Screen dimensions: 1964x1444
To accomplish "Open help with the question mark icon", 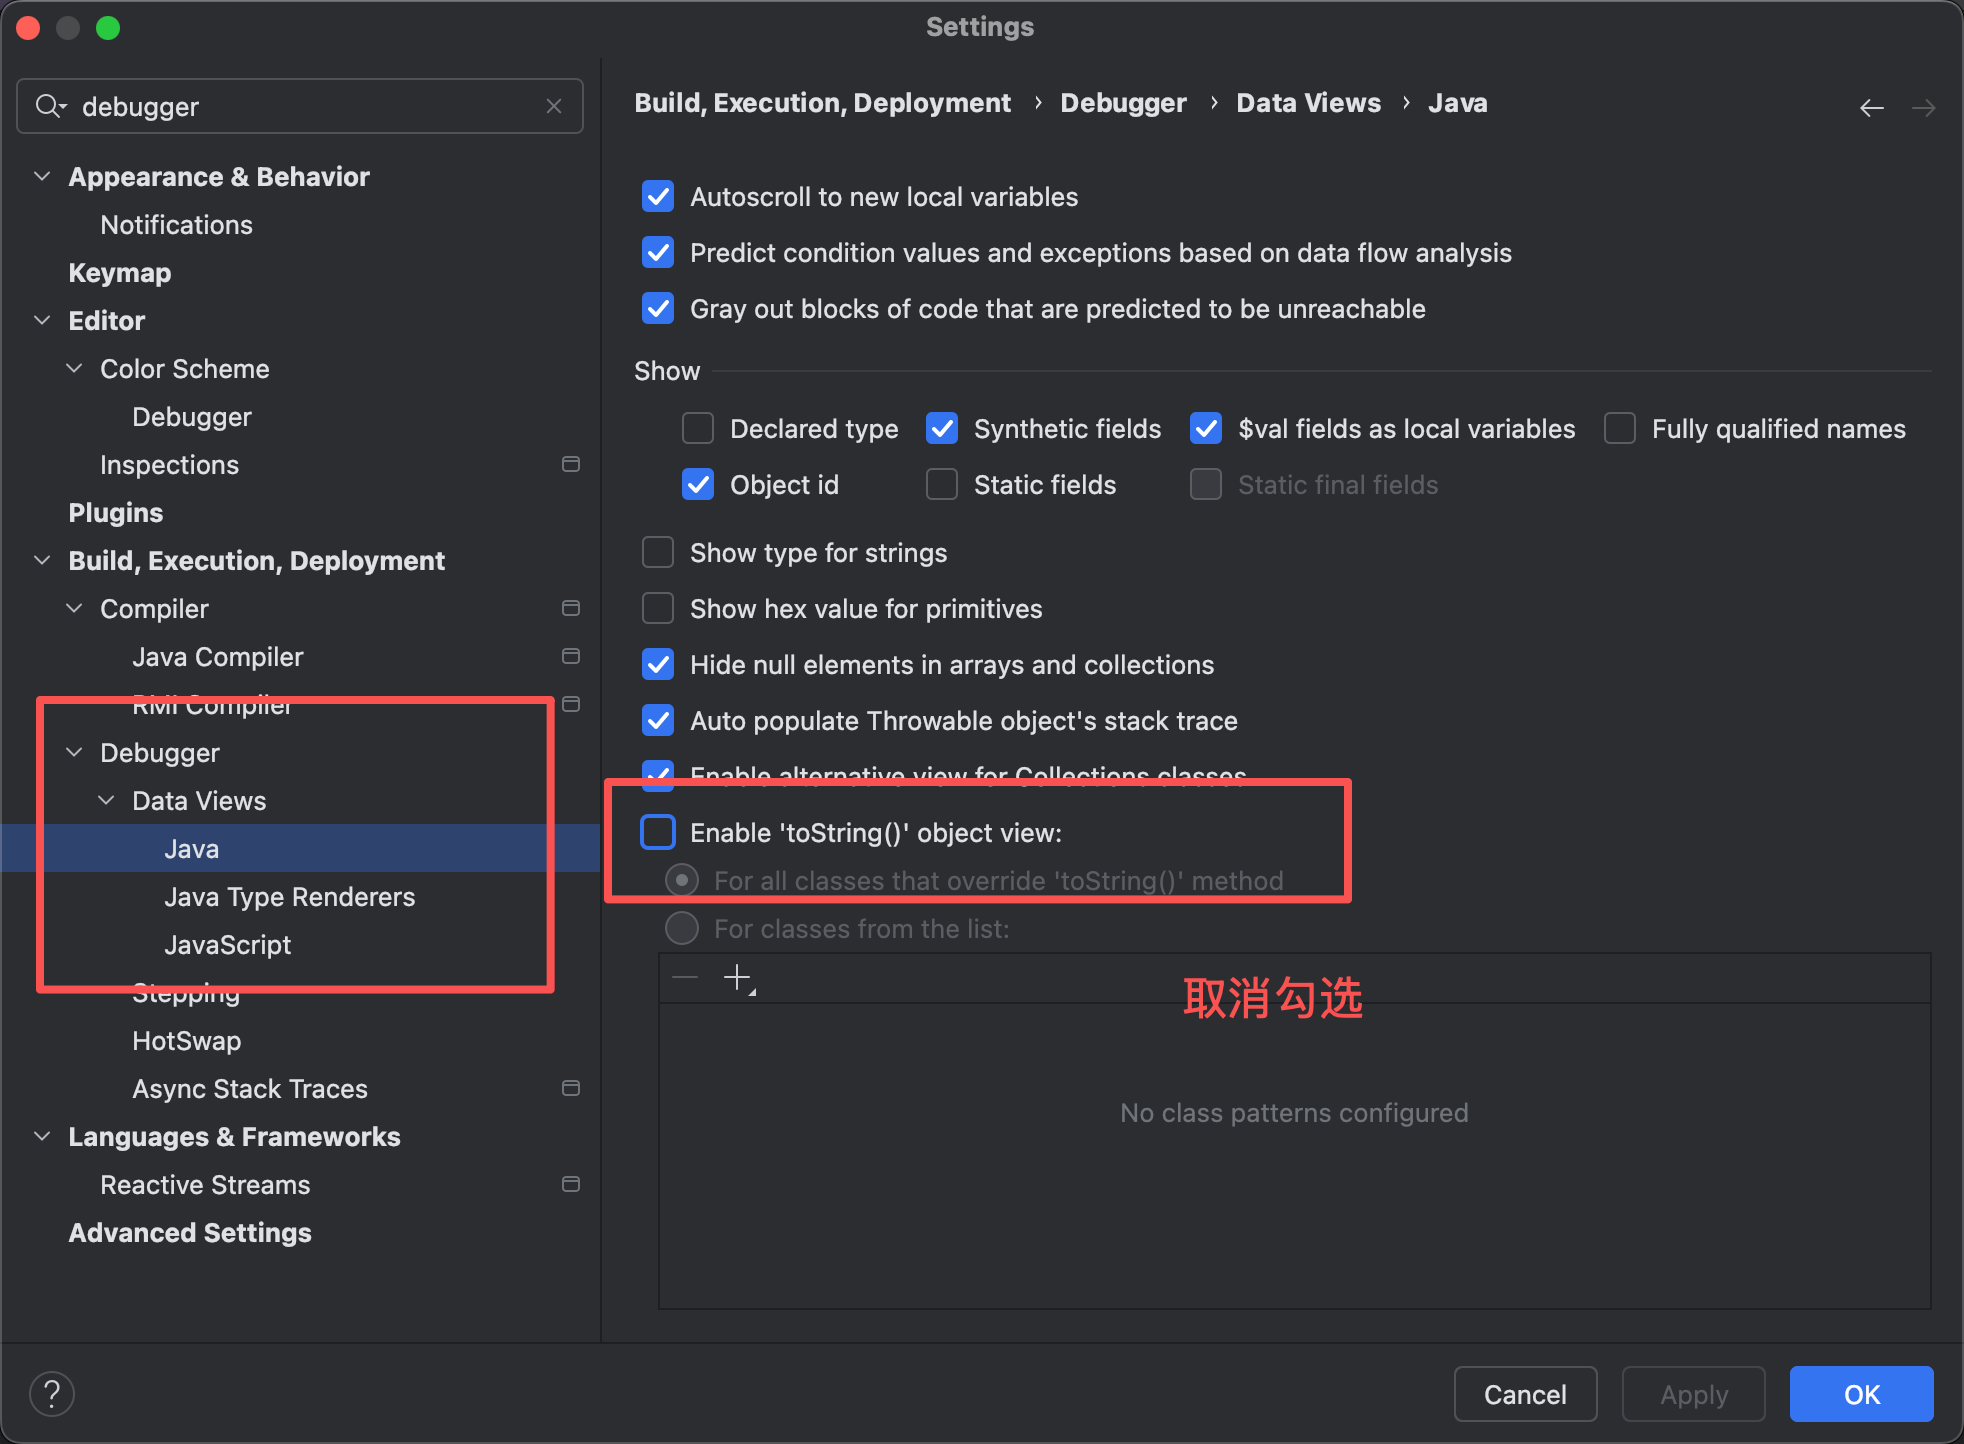I will 52,1394.
